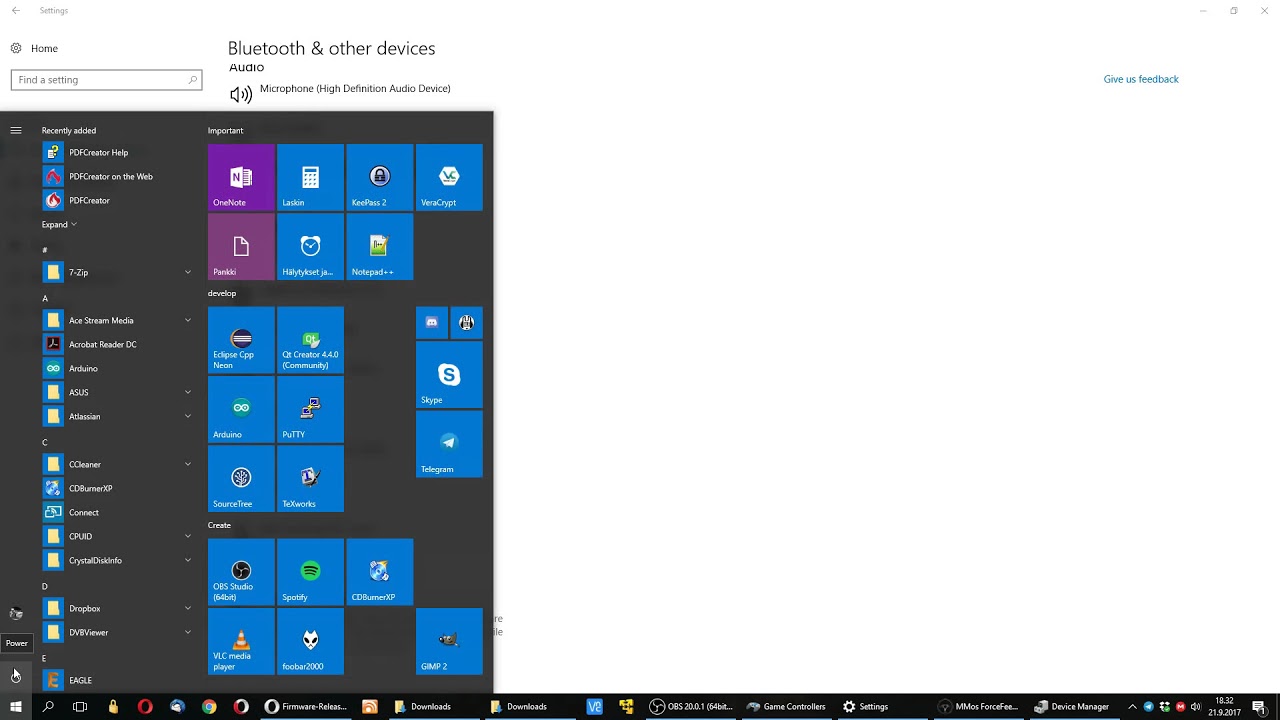Open Task View on taskbar
1280x720 pixels.
point(80,707)
